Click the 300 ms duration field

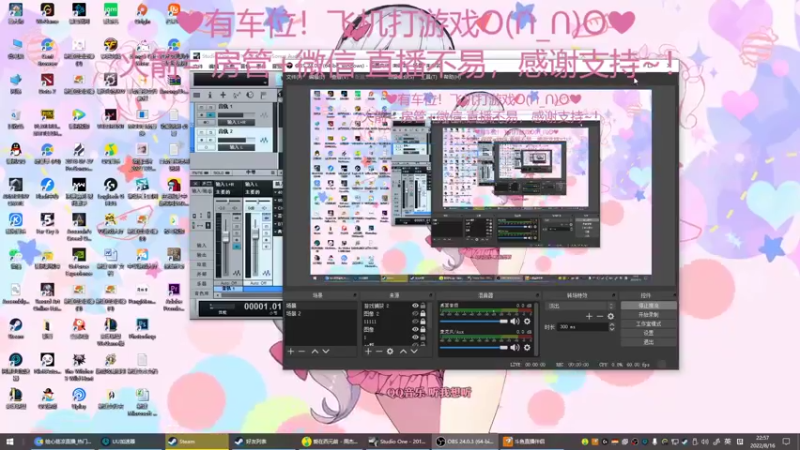pos(583,327)
